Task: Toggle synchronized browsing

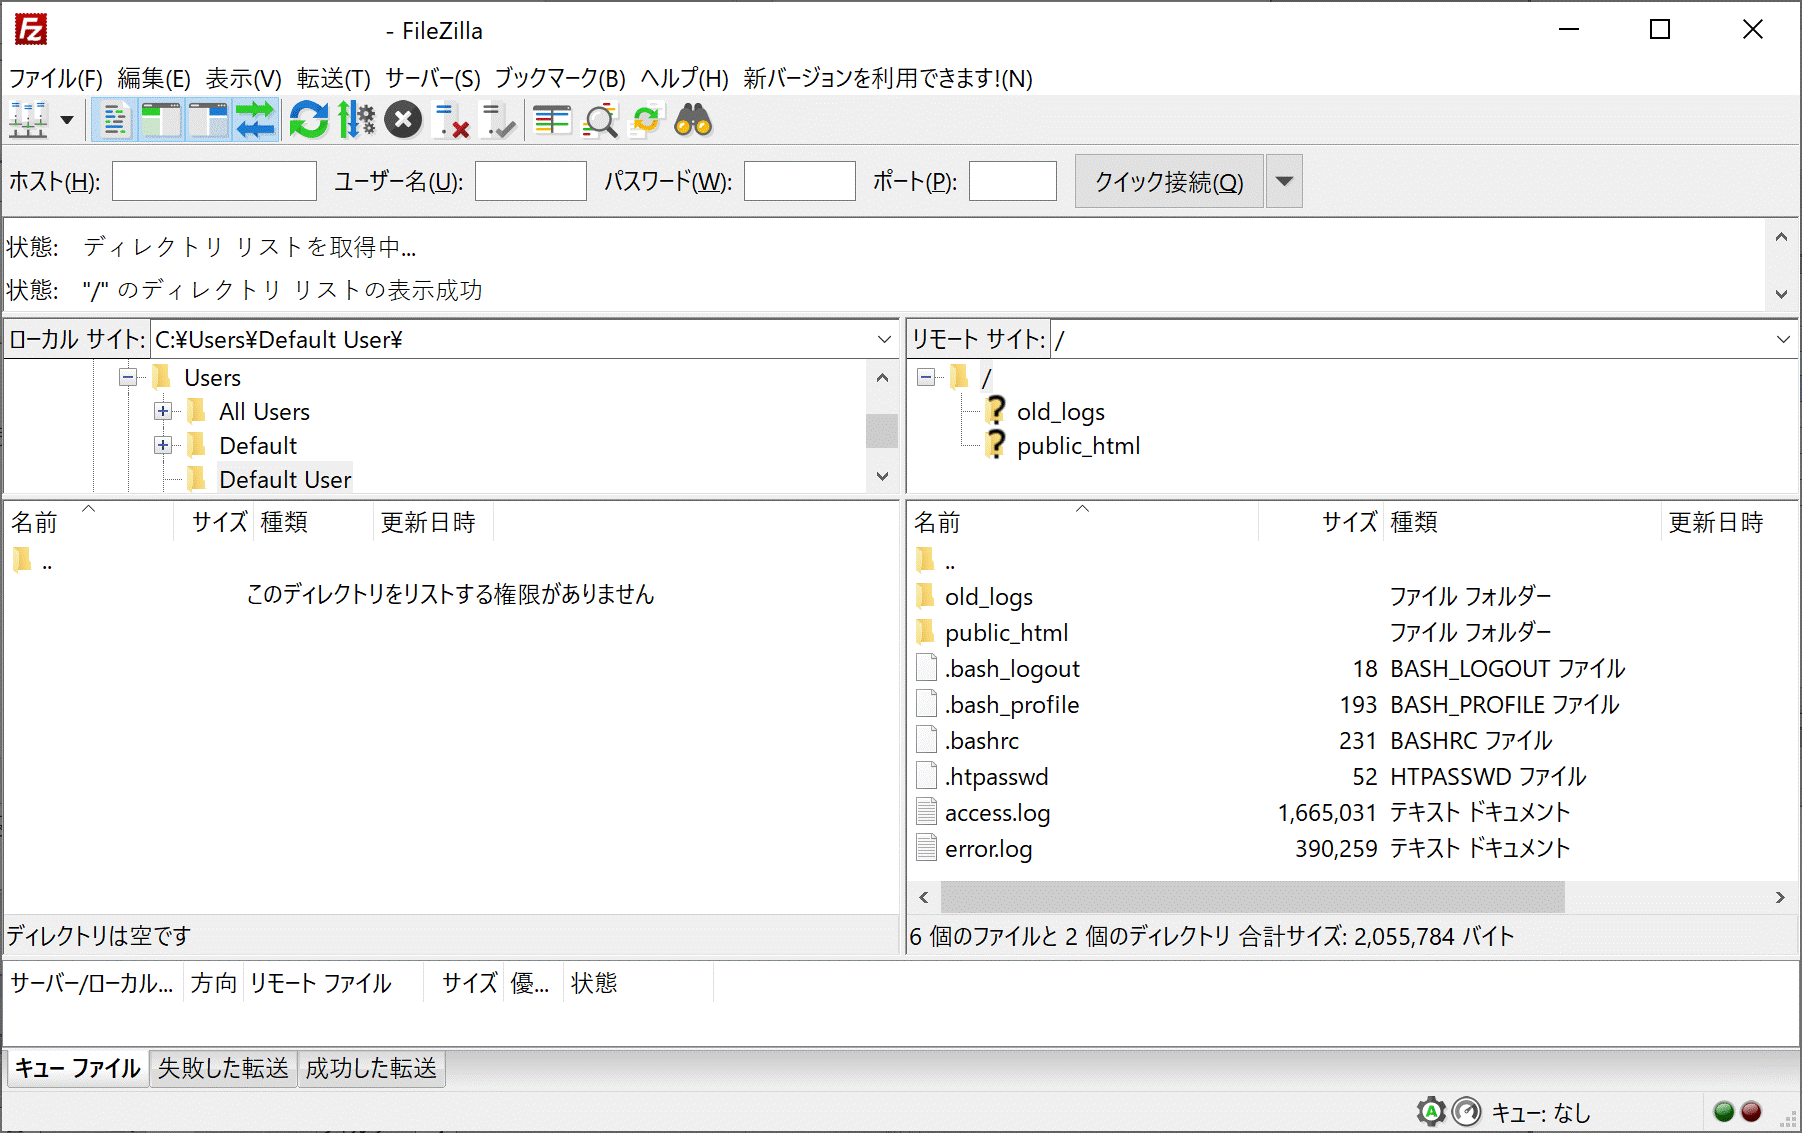Action: [646, 120]
